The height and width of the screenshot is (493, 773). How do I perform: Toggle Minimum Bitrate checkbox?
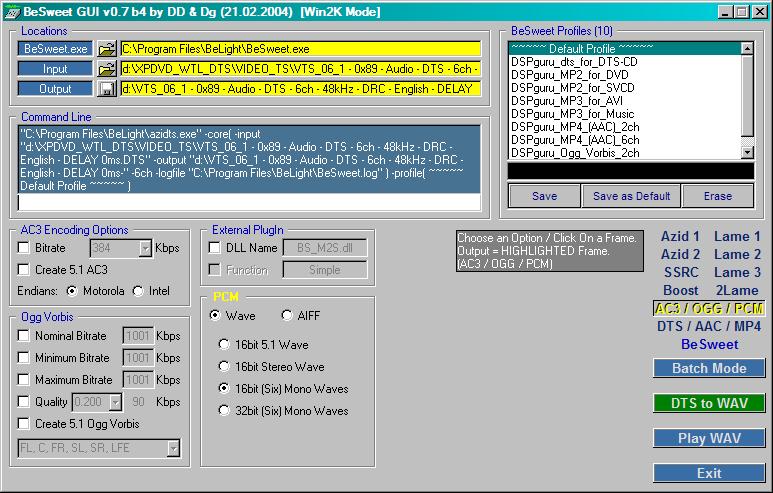pyautogui.click(x=23, y=357)
